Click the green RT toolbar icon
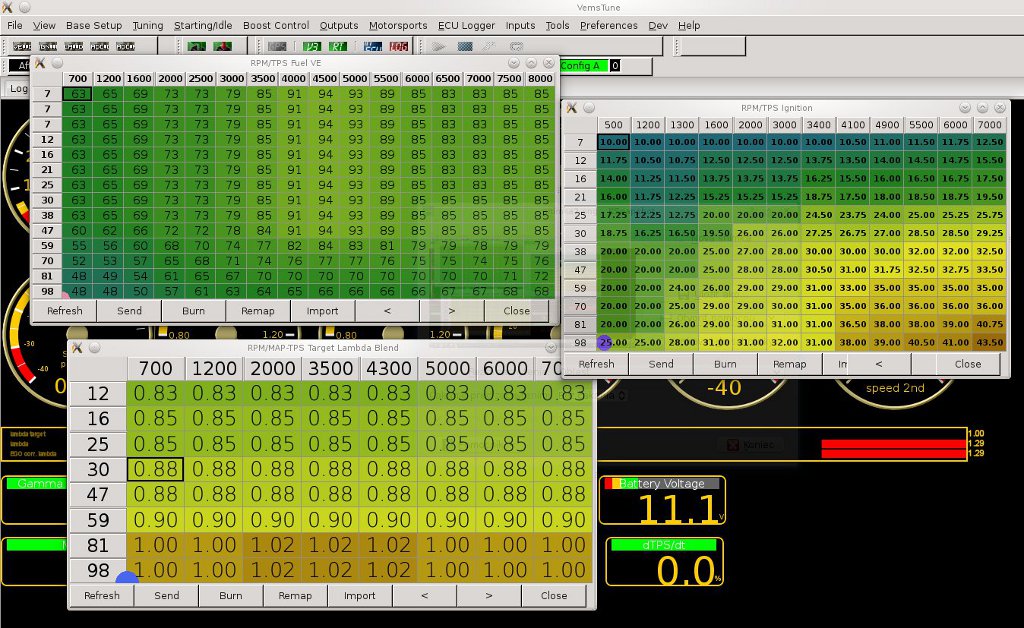 338,46
